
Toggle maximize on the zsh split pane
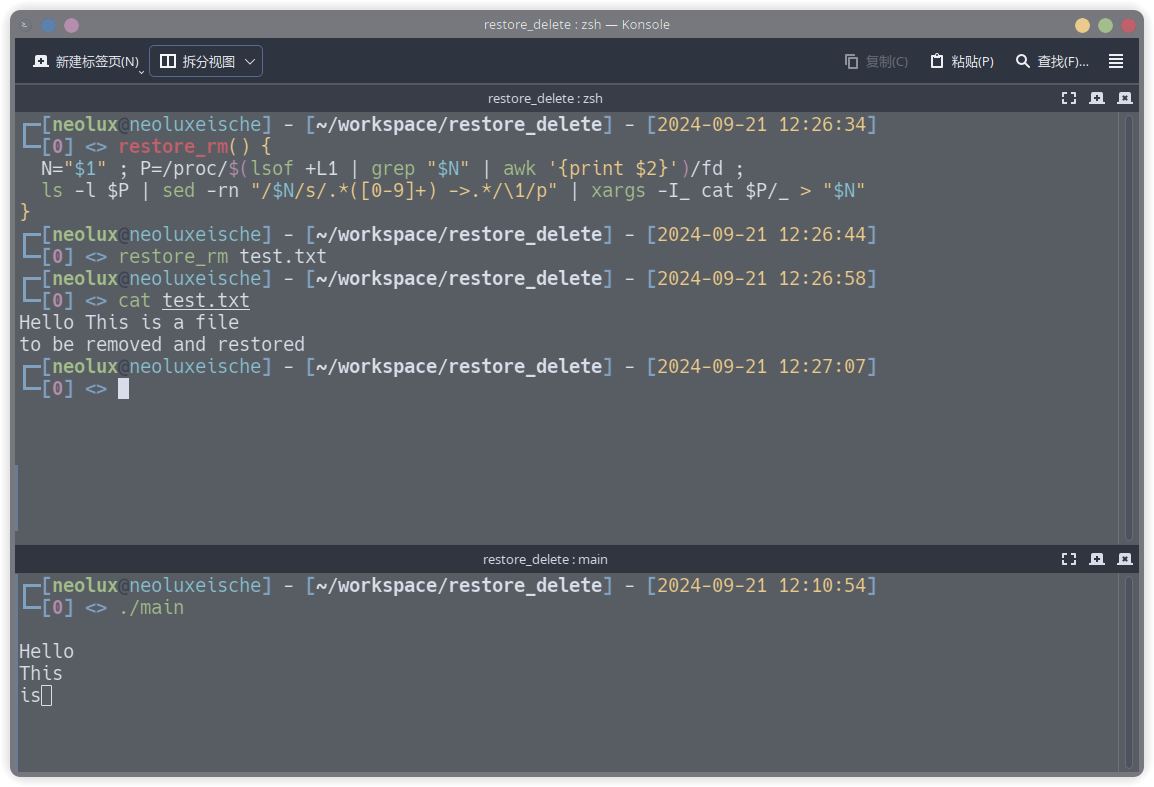(1069, 99)
